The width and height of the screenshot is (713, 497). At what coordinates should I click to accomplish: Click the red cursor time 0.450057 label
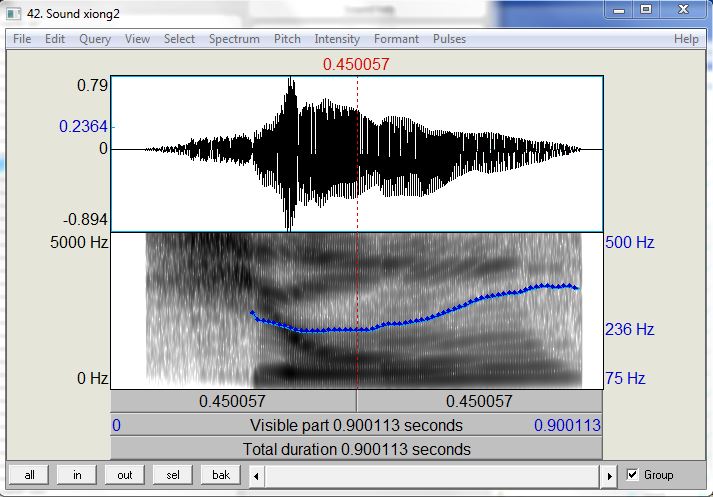tap(356, 64)
